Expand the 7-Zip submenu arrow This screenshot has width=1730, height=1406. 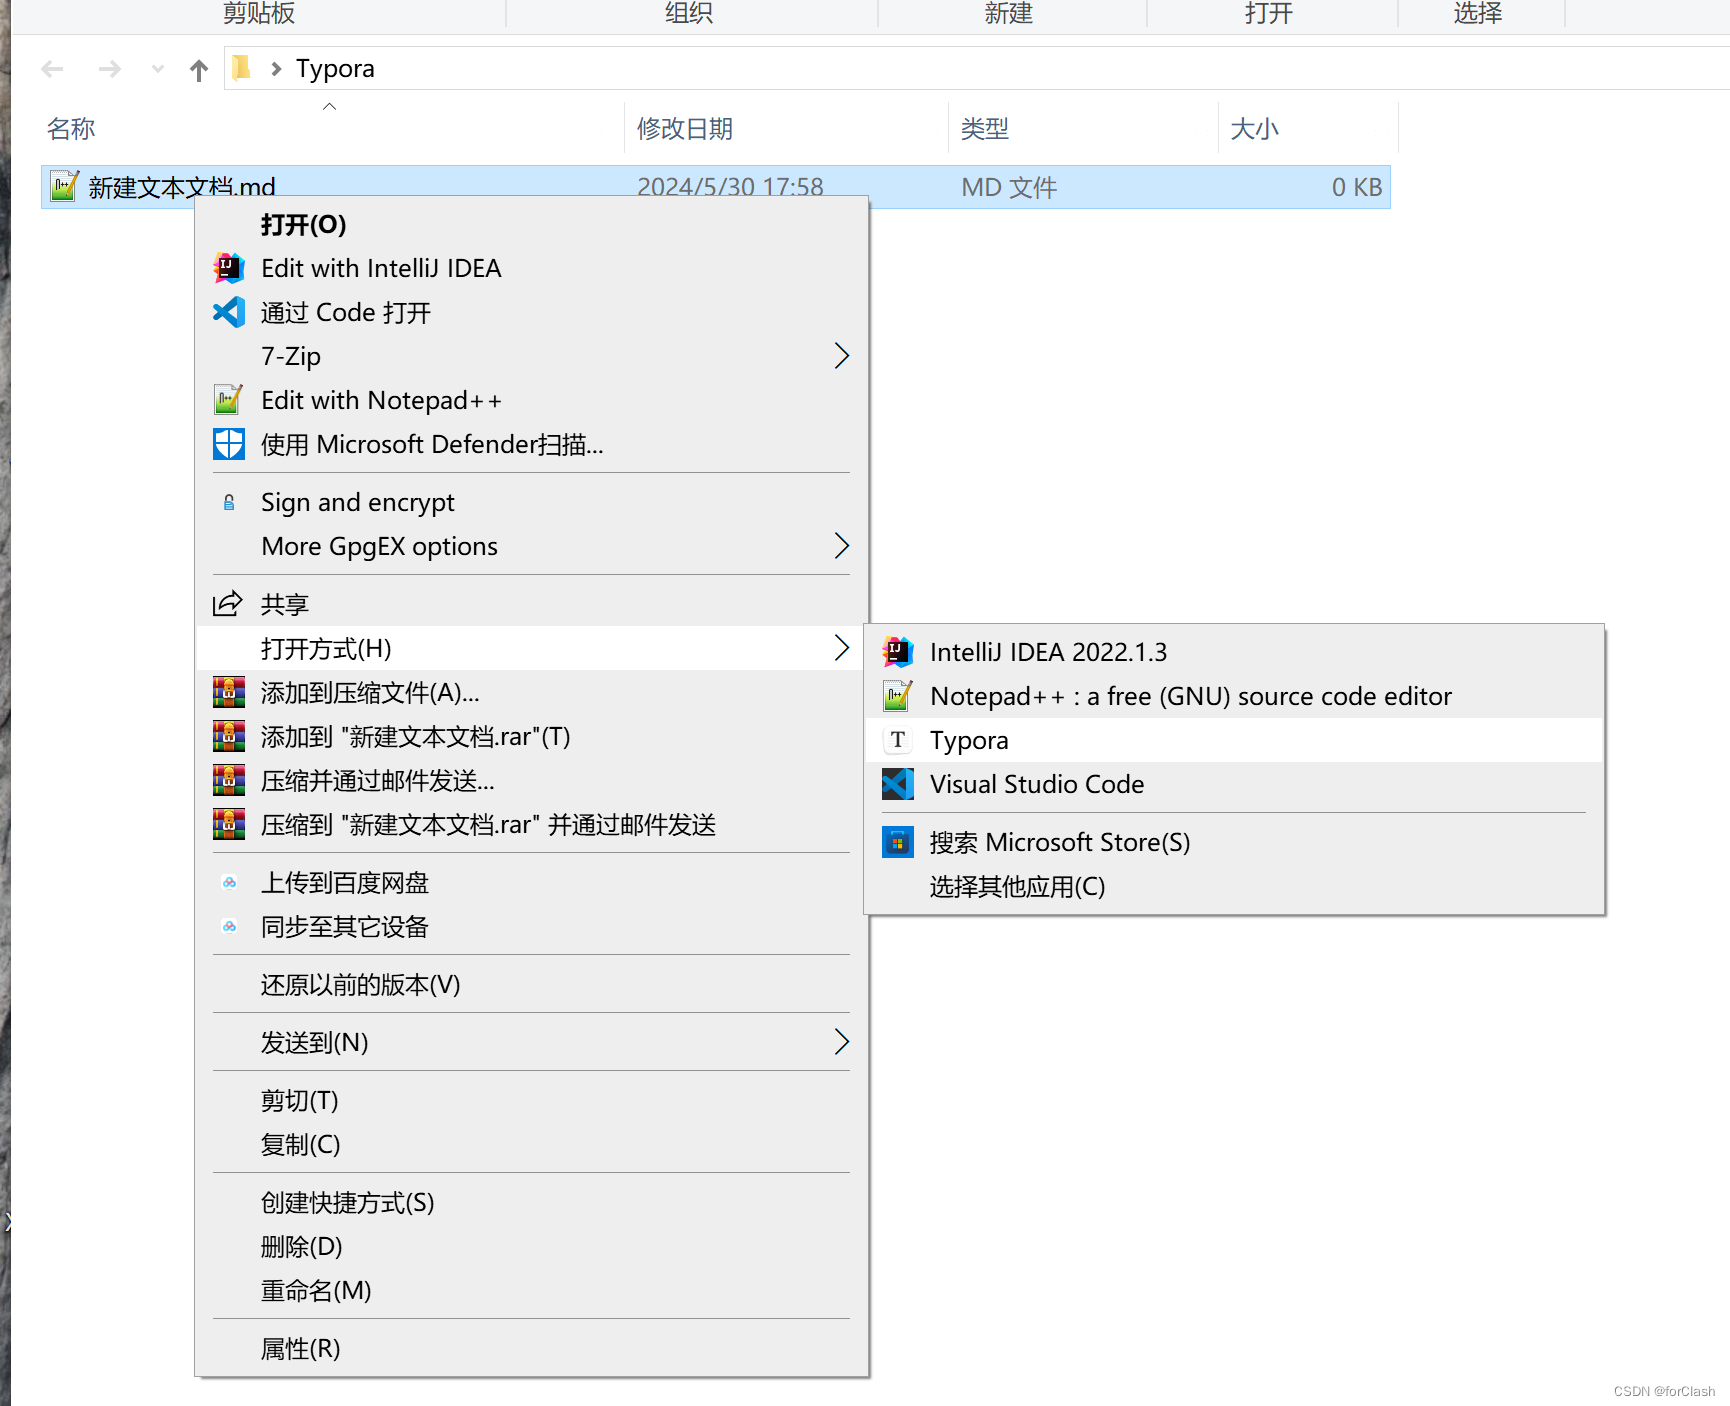click(841, 356)
